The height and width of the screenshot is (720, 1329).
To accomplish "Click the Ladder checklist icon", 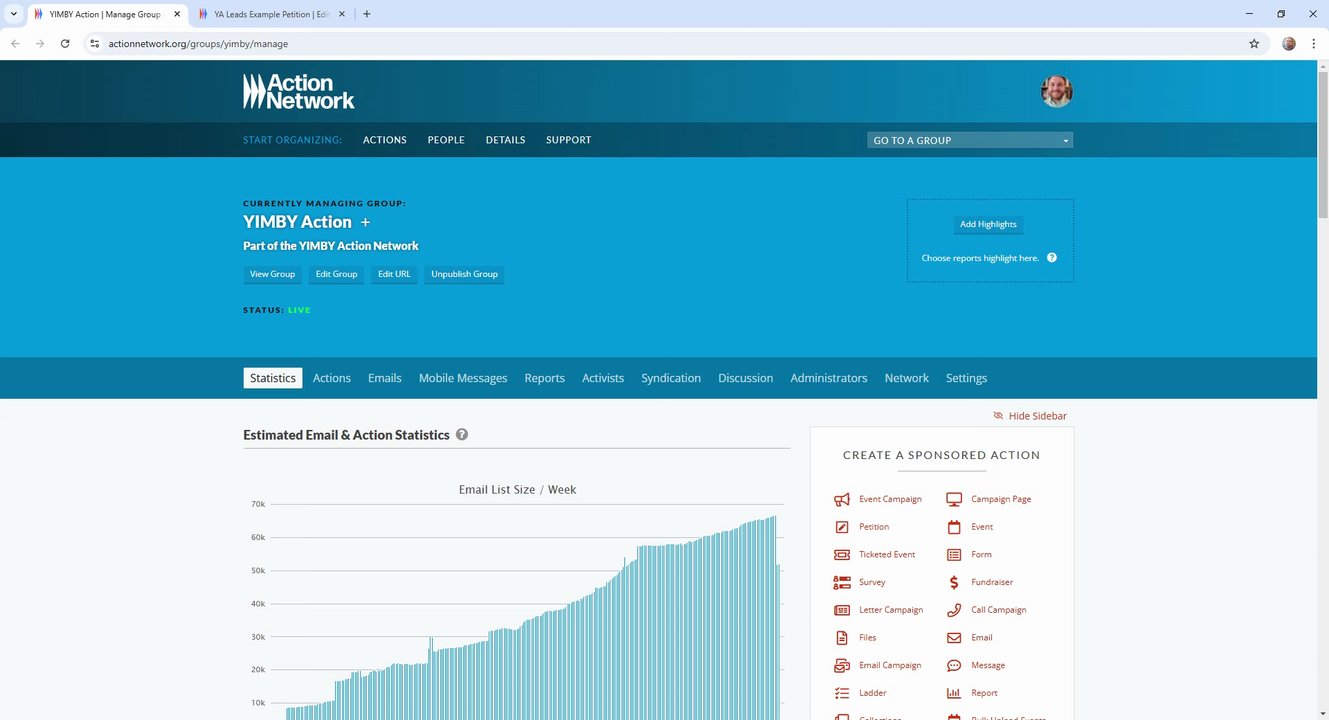I will coord(842,693).
